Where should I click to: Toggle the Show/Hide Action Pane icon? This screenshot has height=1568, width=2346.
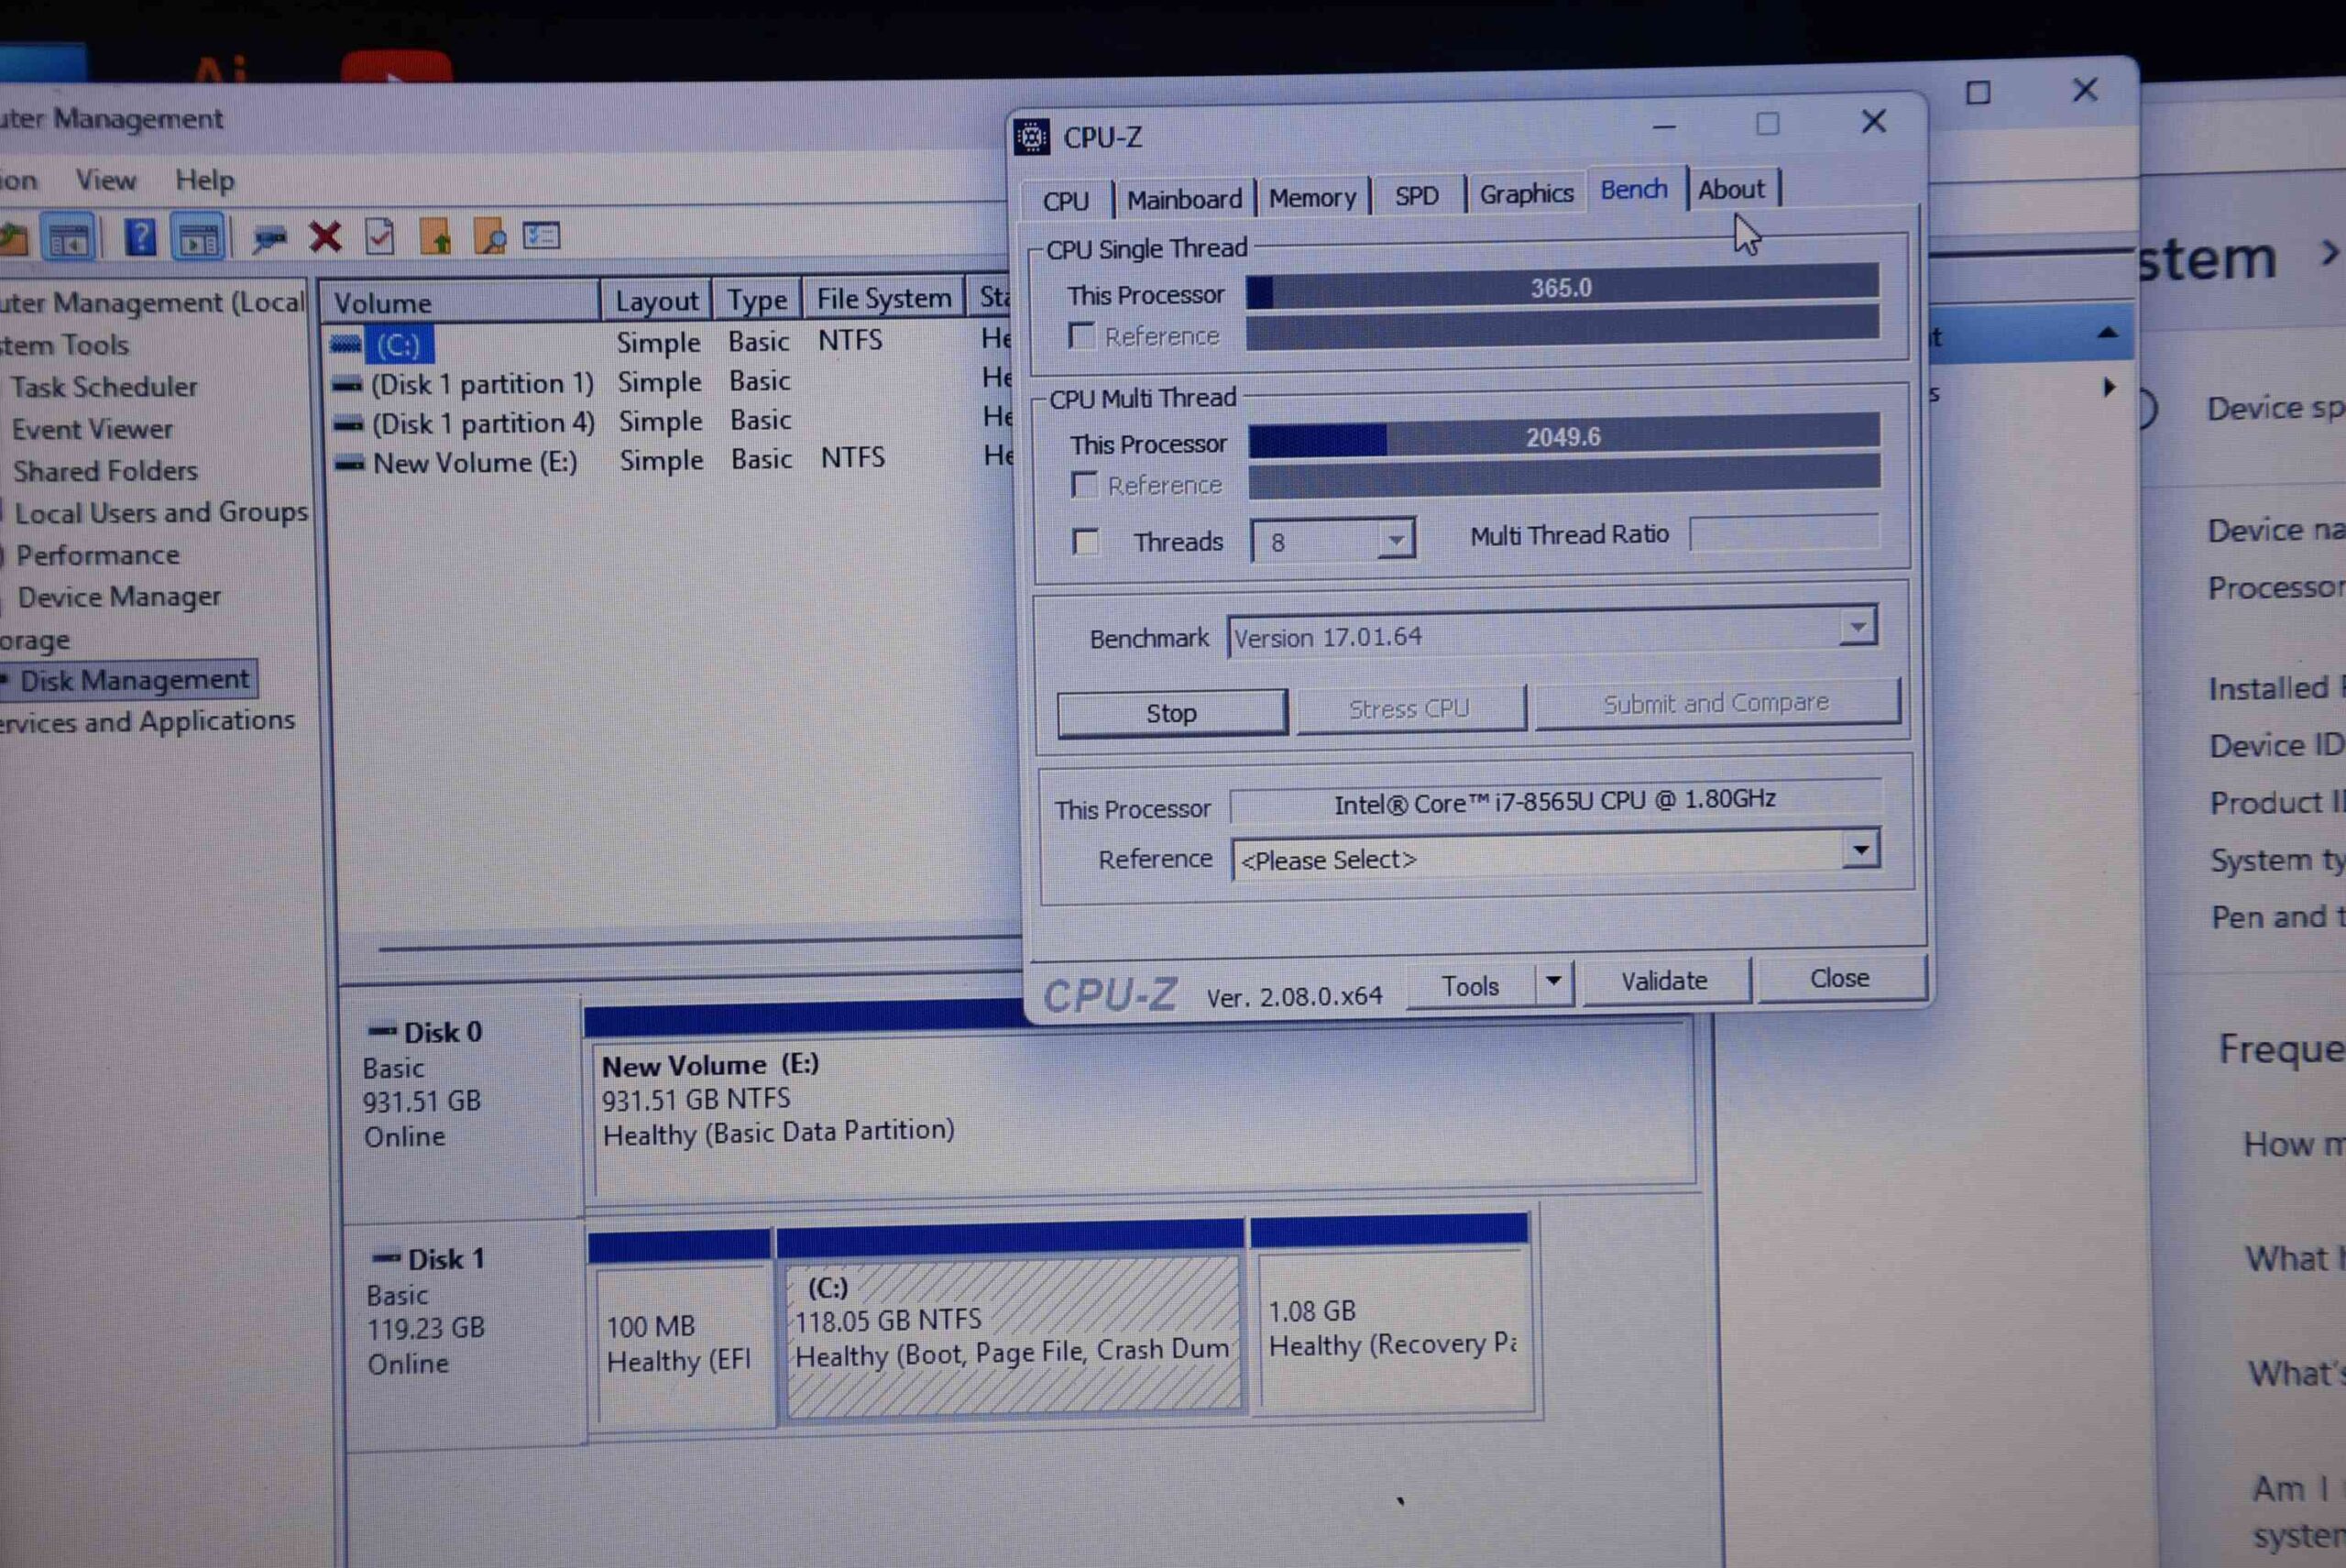pyautogui.click(x=198, y=239)
